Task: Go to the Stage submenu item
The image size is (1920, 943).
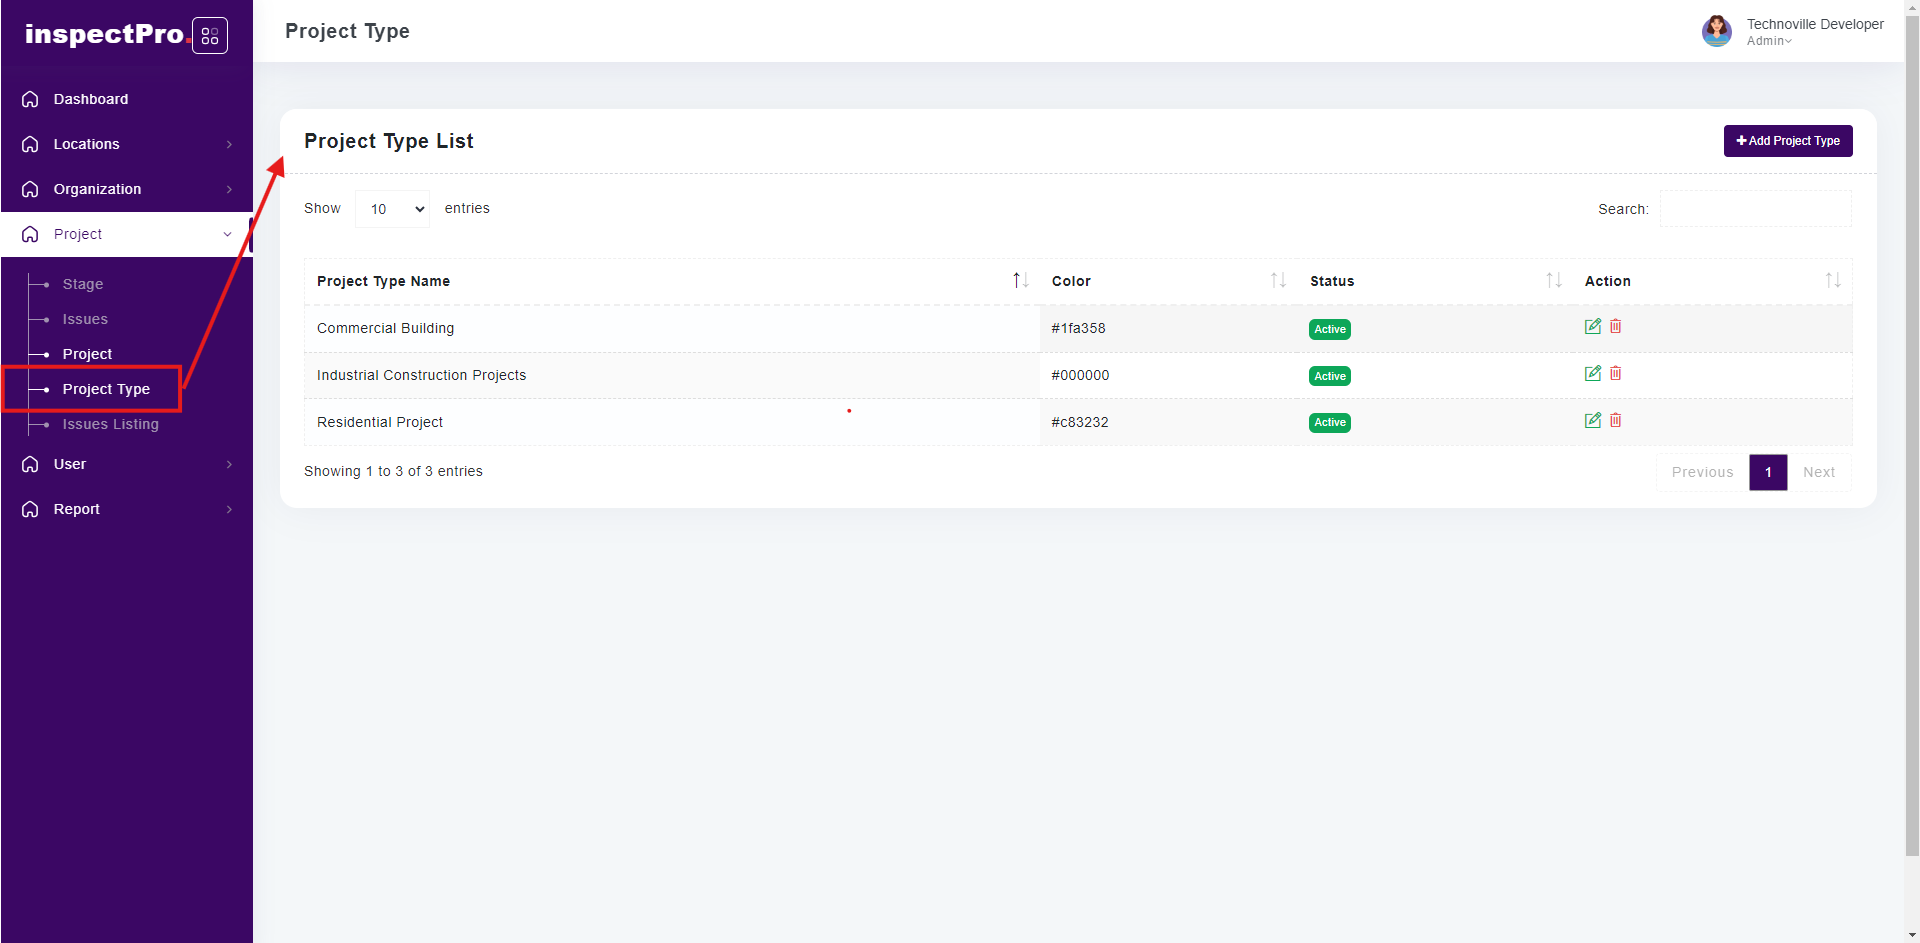Action: tap(83, 284)
